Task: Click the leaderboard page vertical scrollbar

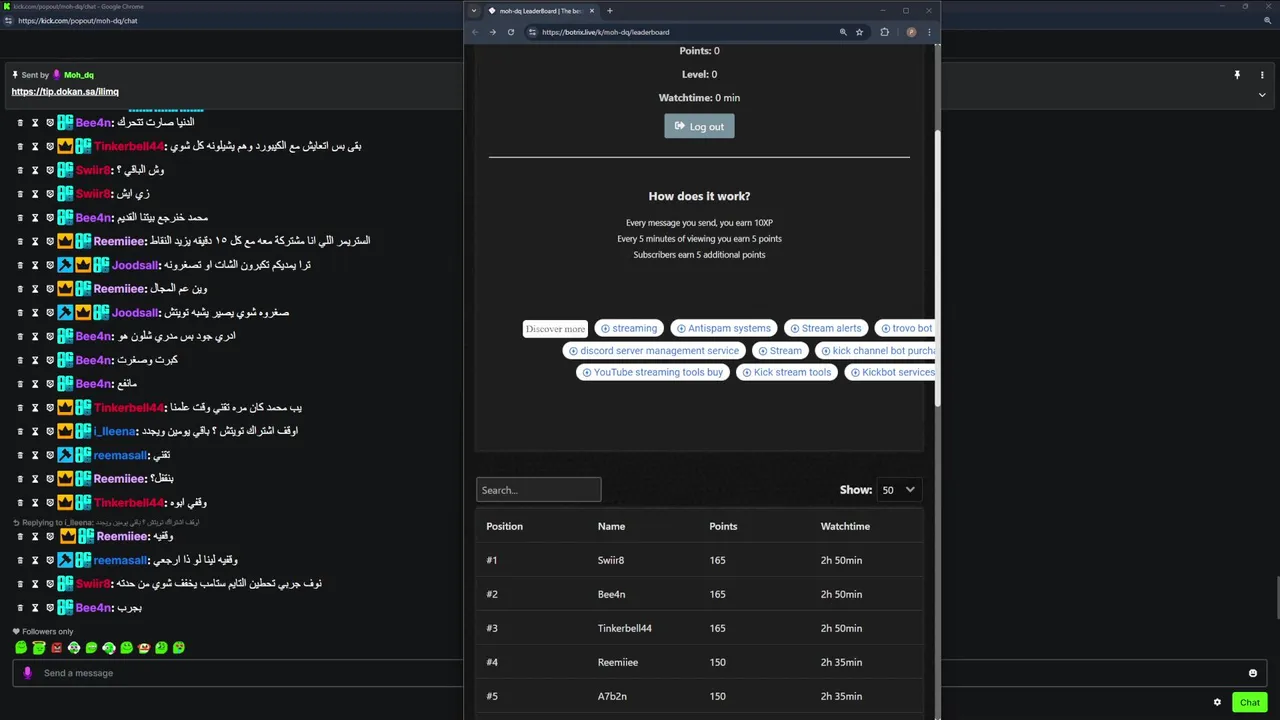Action: 937,268
